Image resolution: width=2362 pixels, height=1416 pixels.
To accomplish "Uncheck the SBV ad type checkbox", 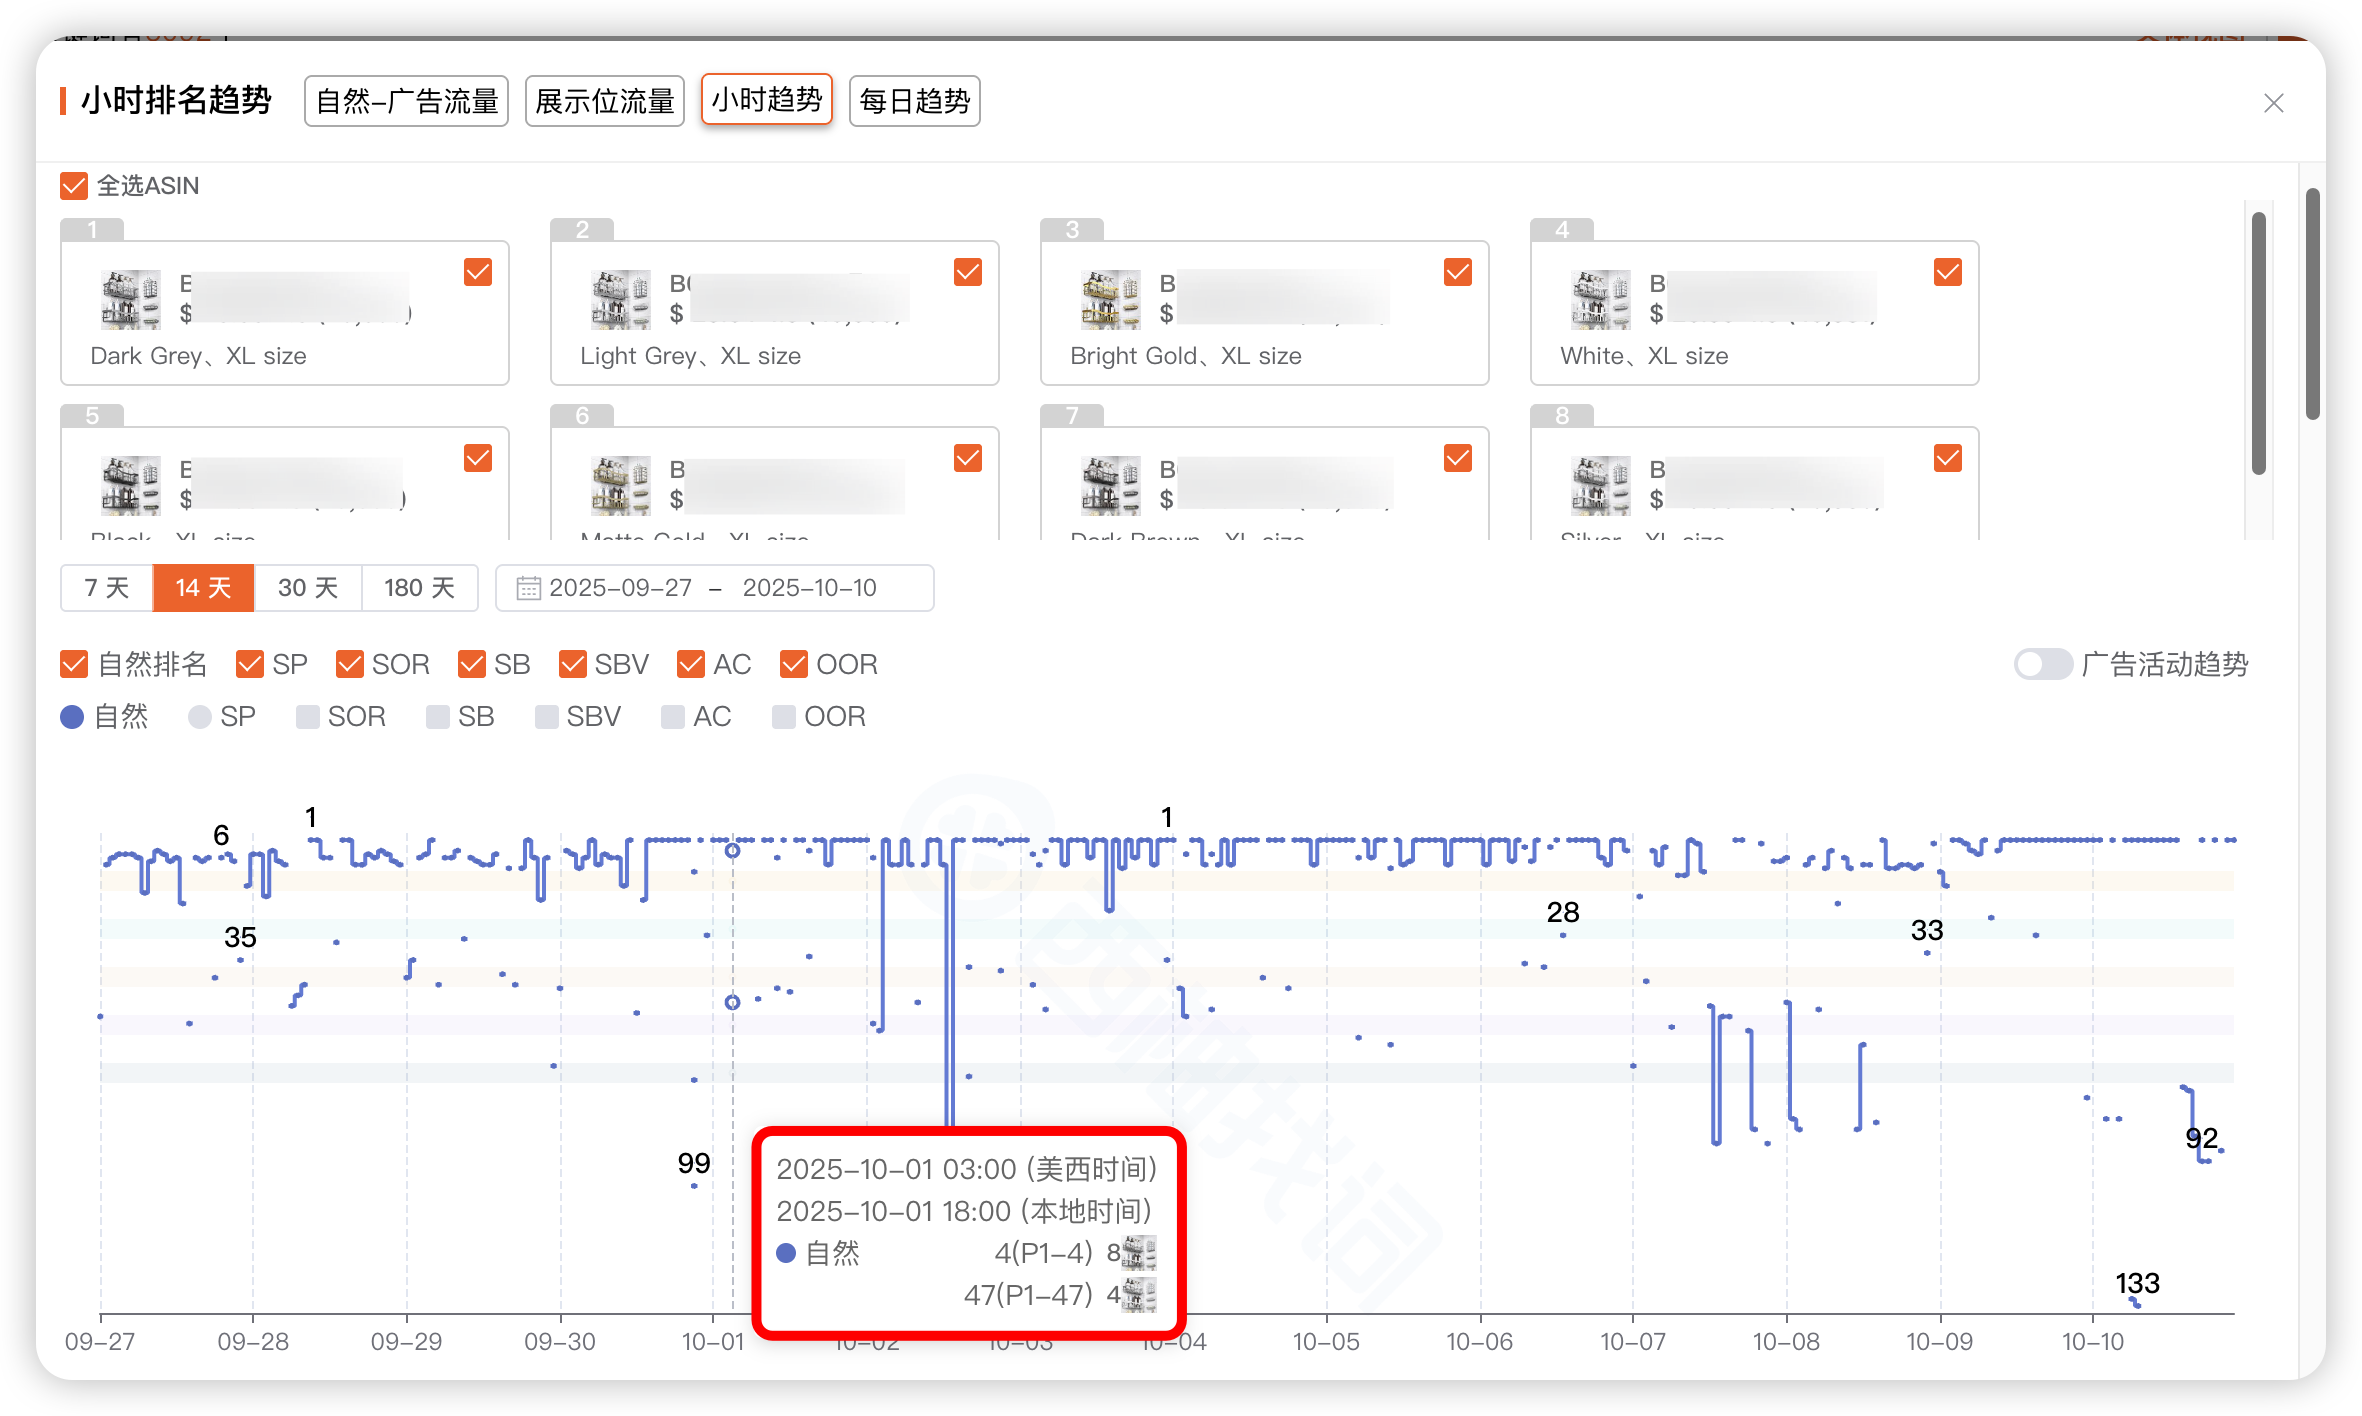I will click(573, 664).
